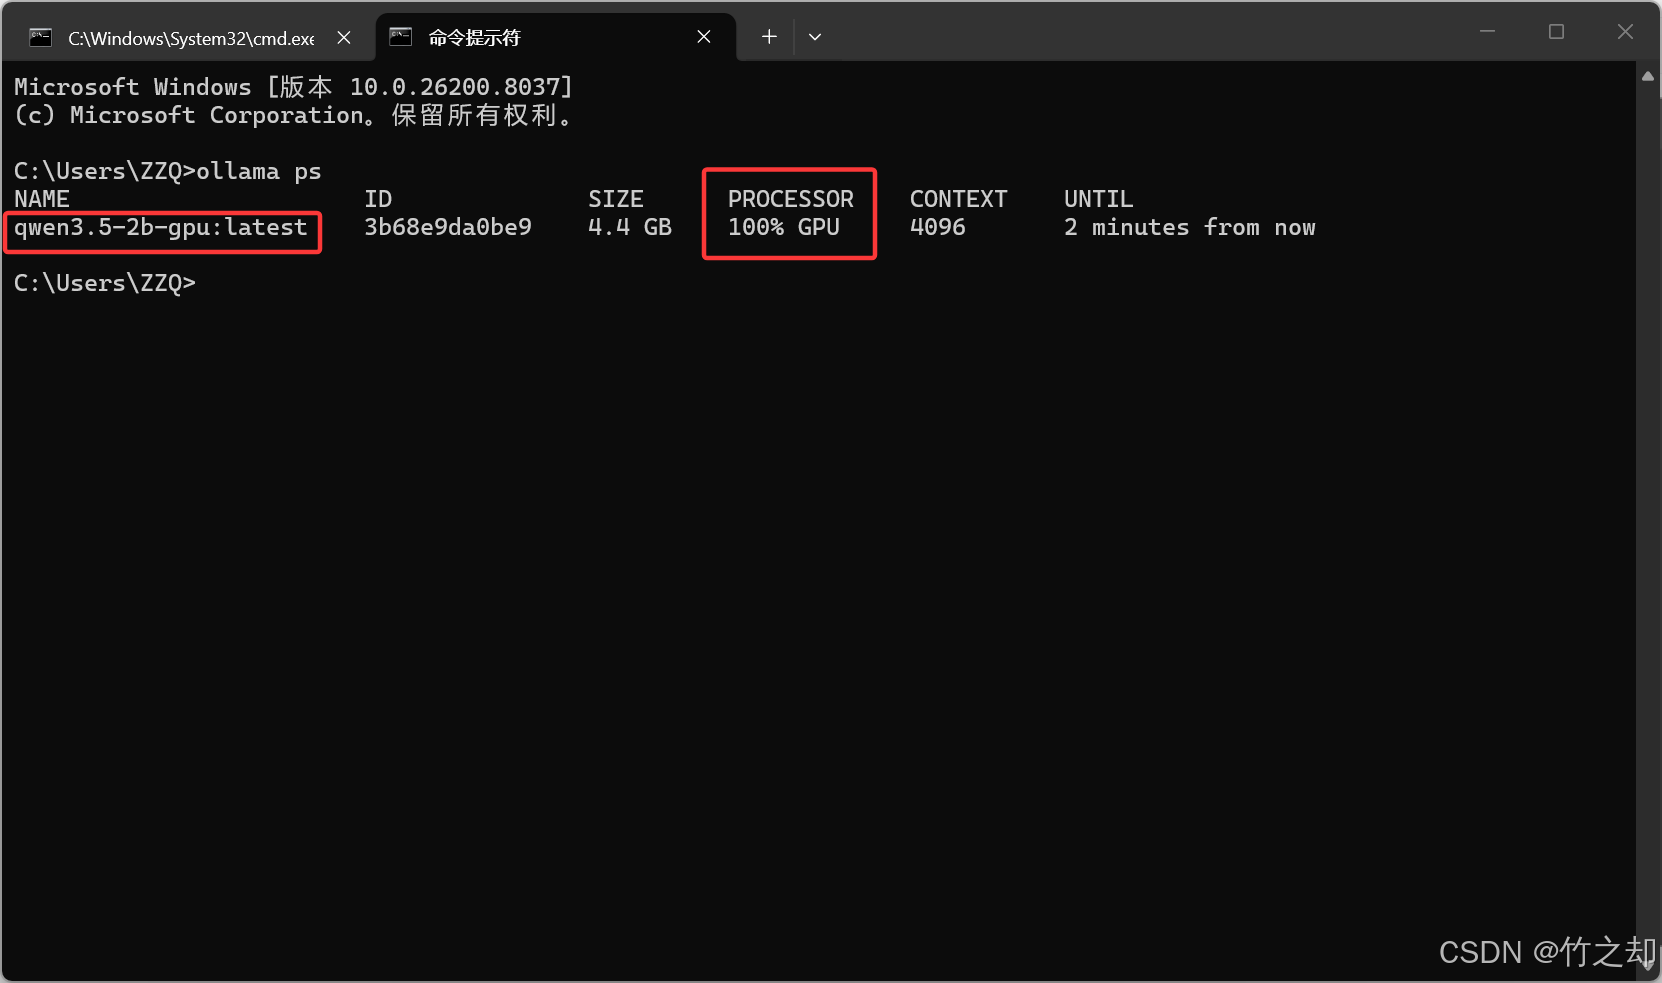Viewport: 1662px width, 983px height.
Task: Click the scrollbar up arrow
Action: 1648,76
